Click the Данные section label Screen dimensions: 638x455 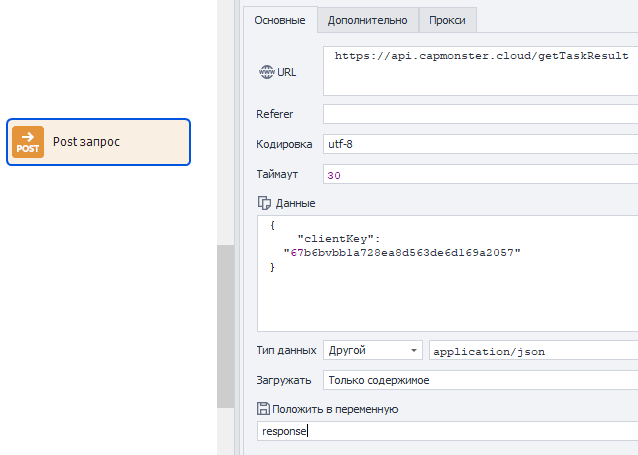295,203
